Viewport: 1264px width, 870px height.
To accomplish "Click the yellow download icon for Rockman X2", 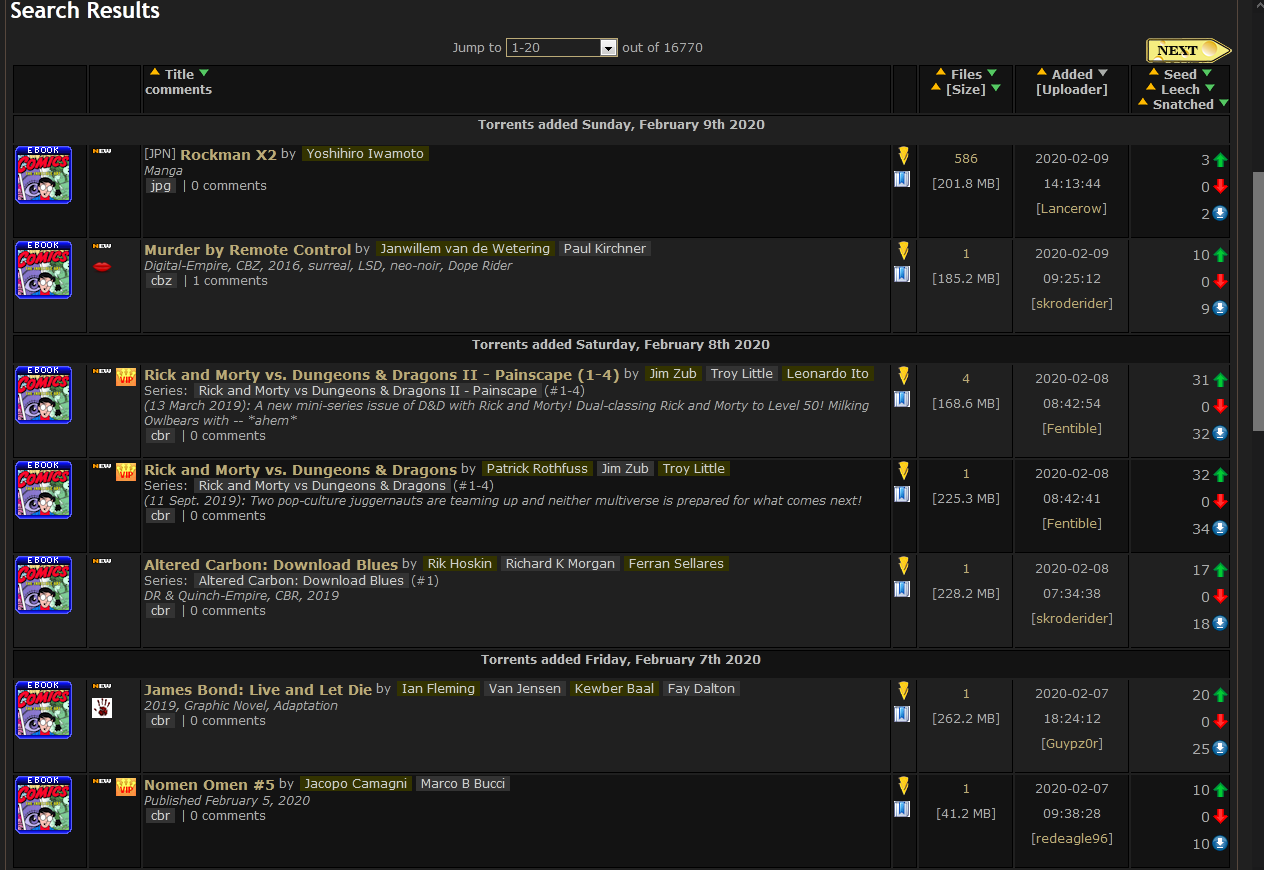I will pyautogui.click(x=903, y=156).
